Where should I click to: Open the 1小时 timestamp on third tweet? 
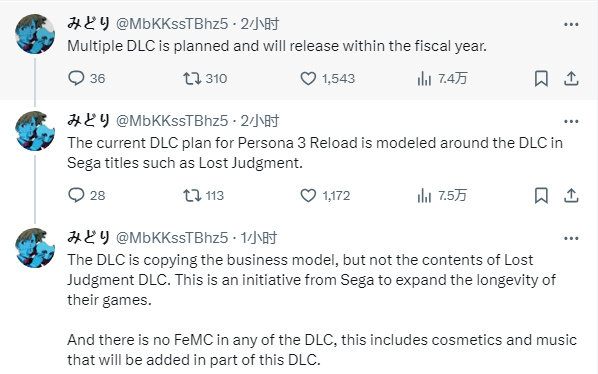[259, 238]
